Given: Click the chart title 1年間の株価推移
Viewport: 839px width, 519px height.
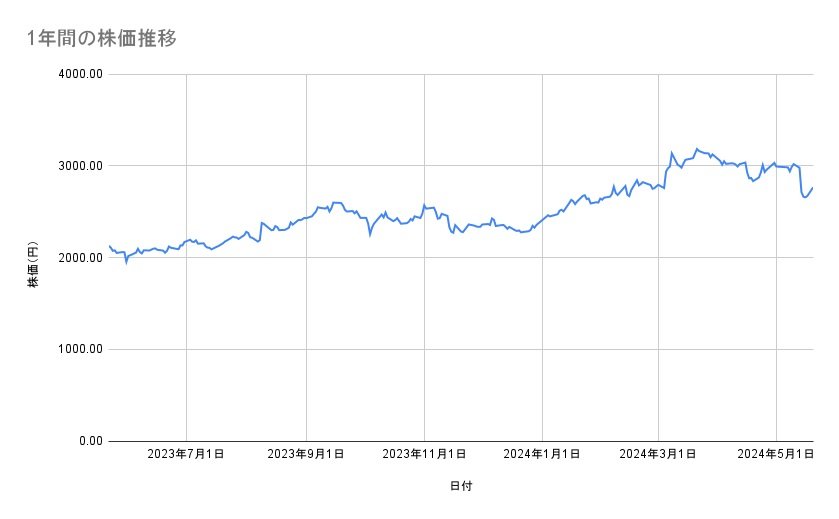Looking at the screenshot, I should [103, 38].
